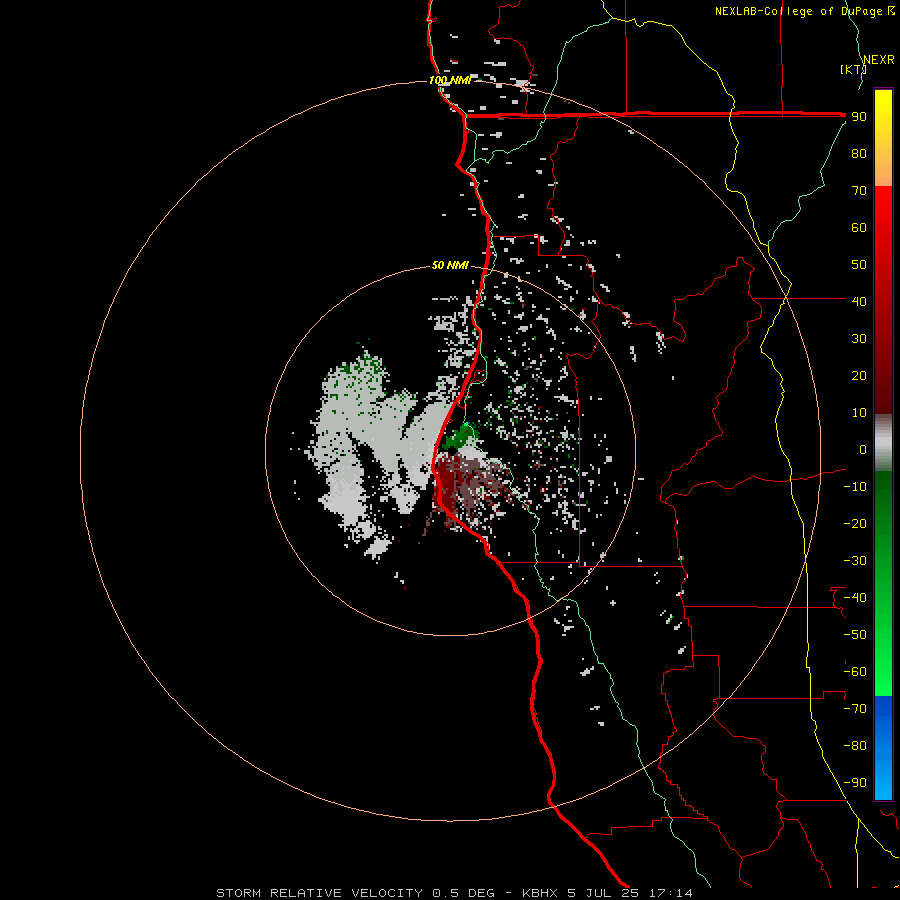This screenshot has height=900, width=900.
Task: Select the -20 value on the velocity scale
Action: click(855, 523)
